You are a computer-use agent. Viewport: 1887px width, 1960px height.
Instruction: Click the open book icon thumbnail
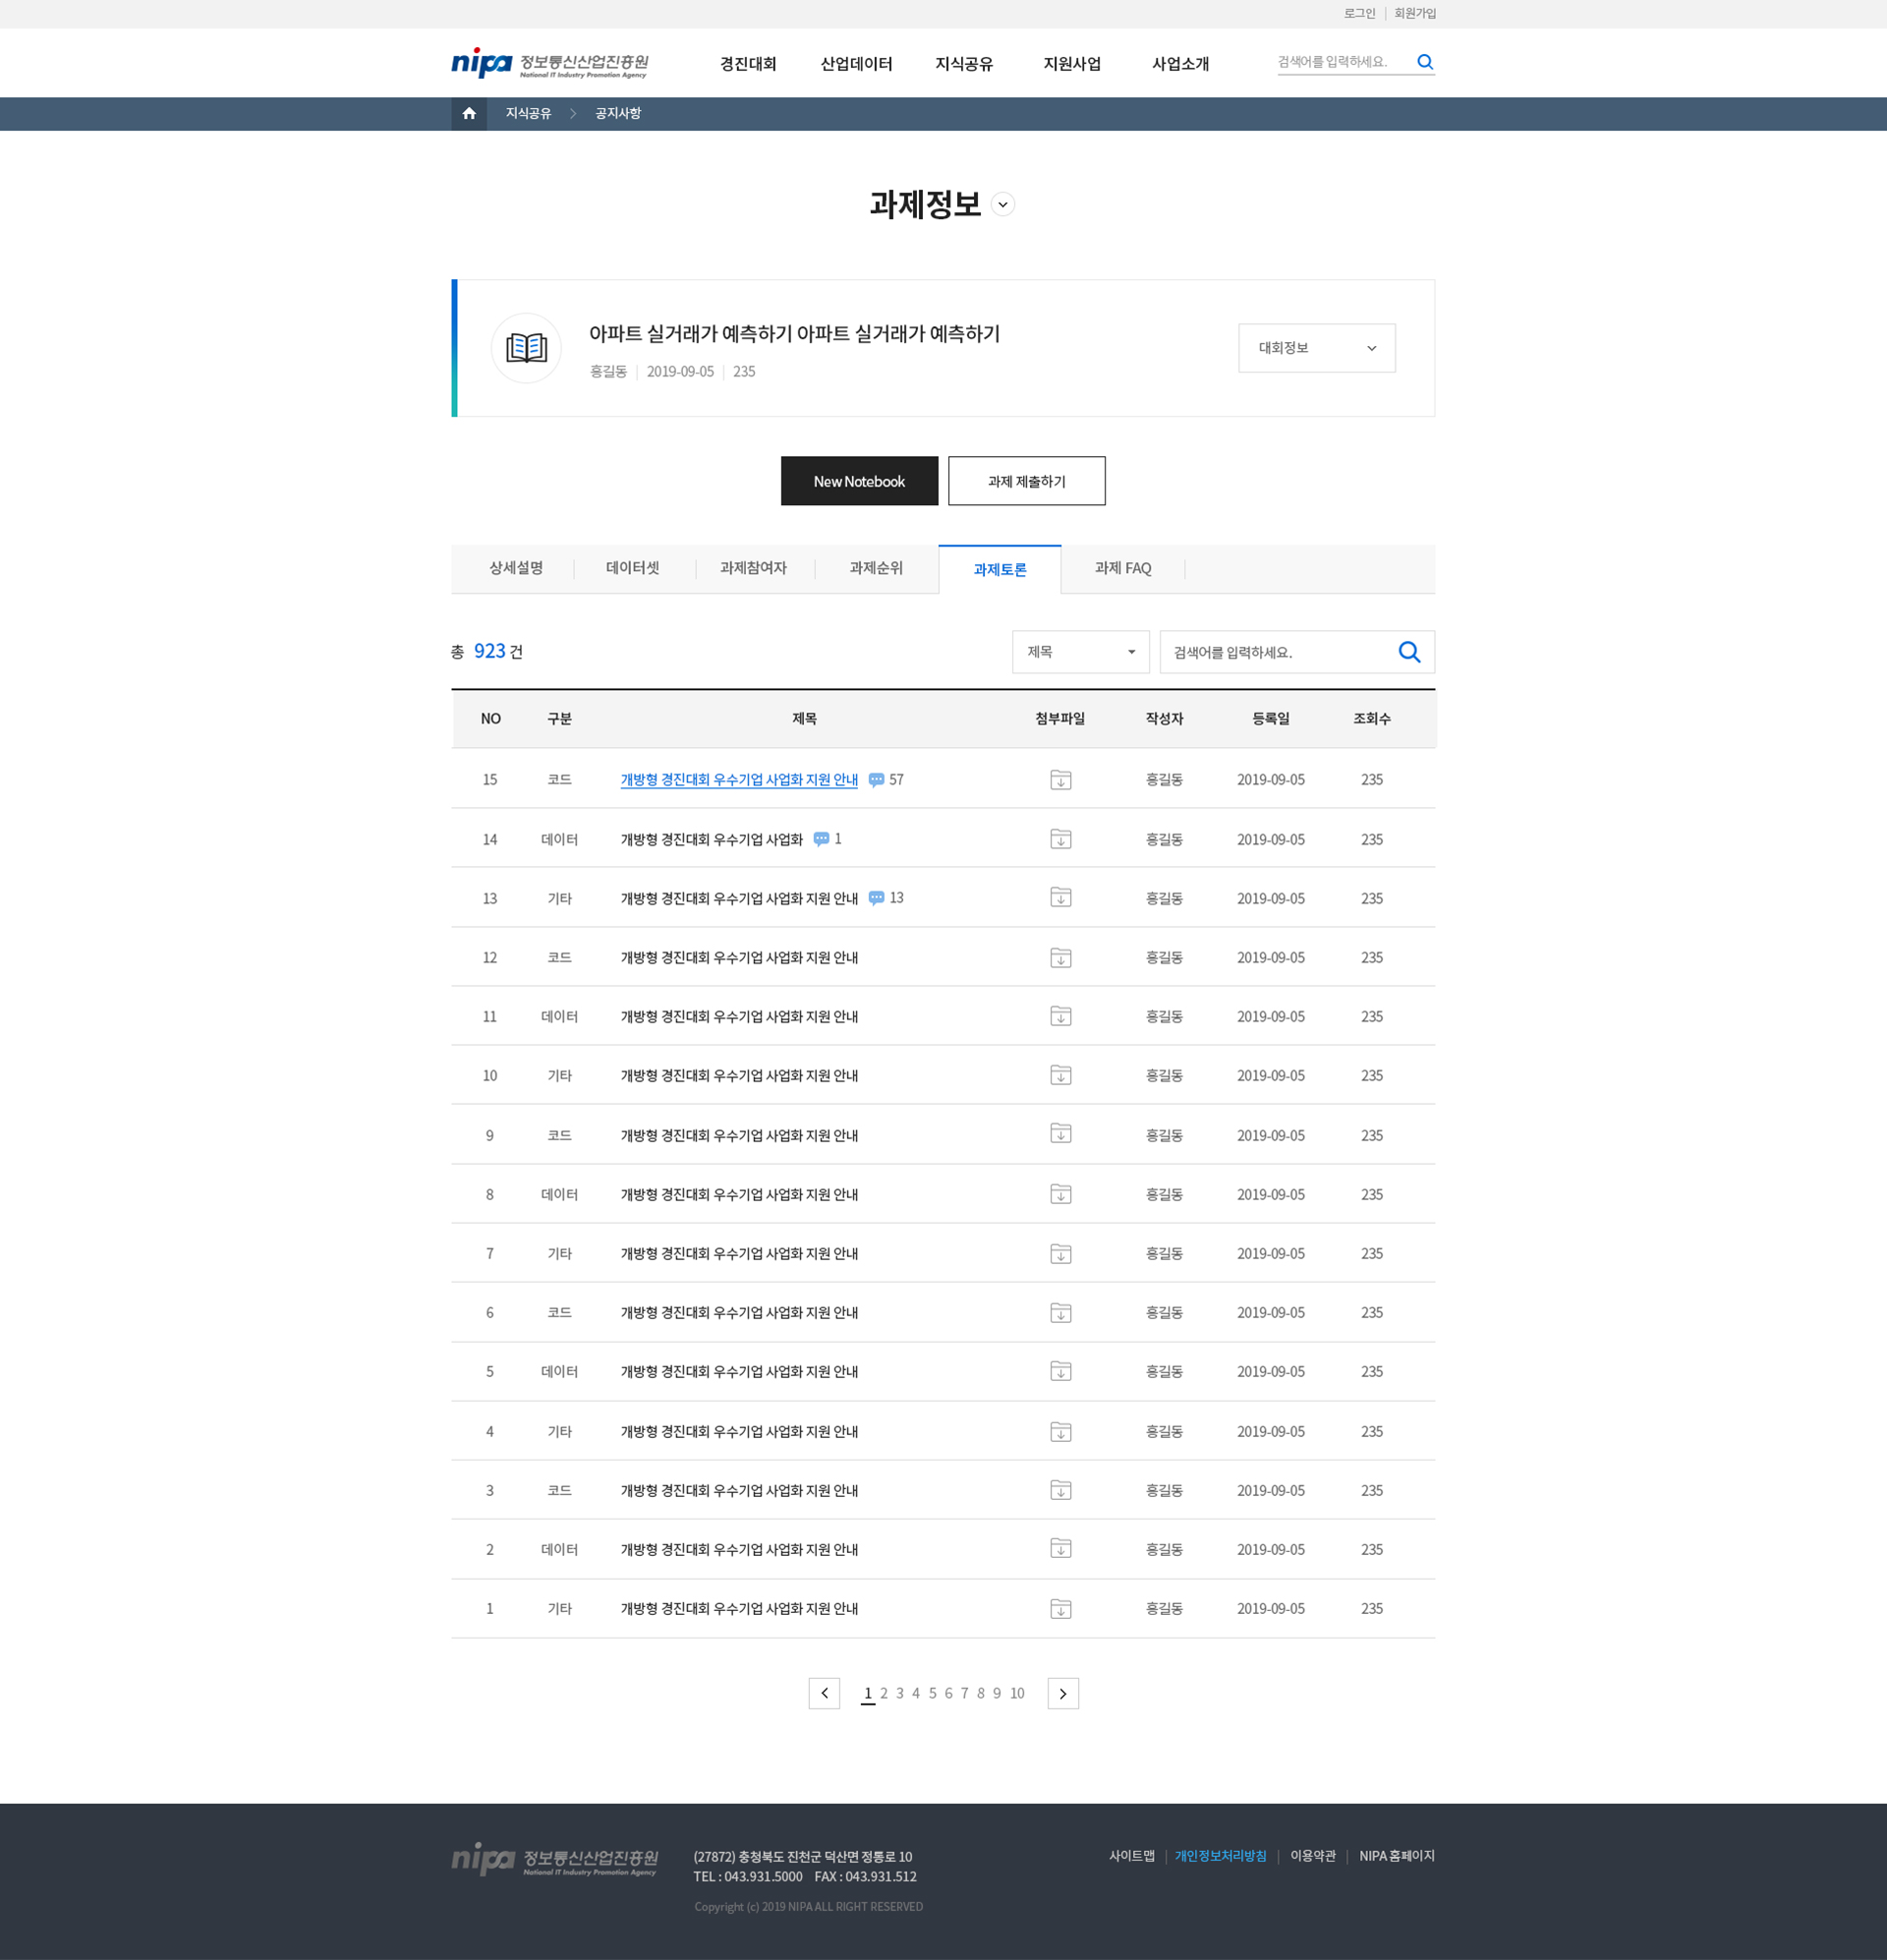pyautogui.click(x=526, y=348)
